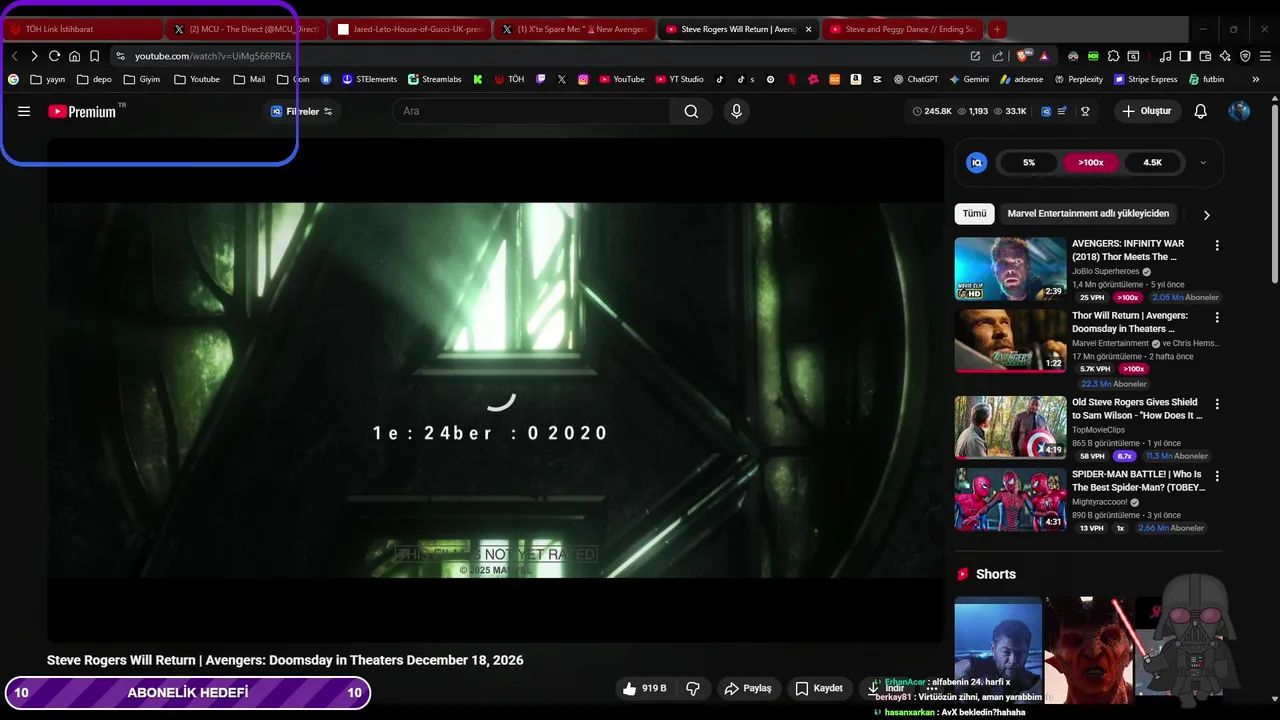Open the Netflix bookmark icon

[x=792, y=79]
